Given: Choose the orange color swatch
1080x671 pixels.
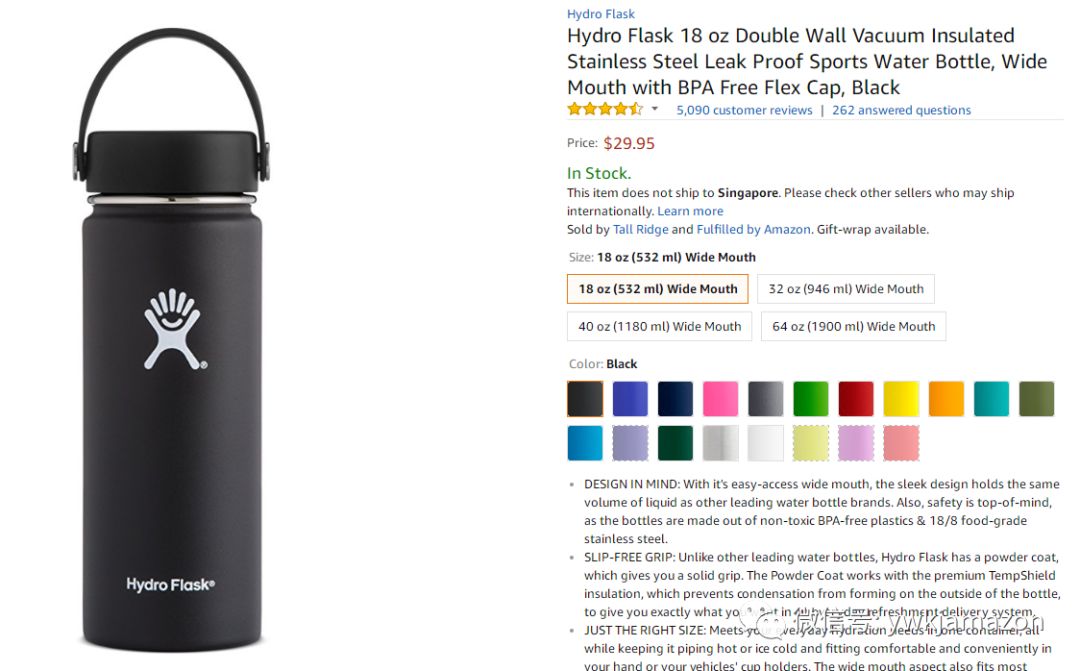Looking at the screenshot, I should (x=946, y=399).
